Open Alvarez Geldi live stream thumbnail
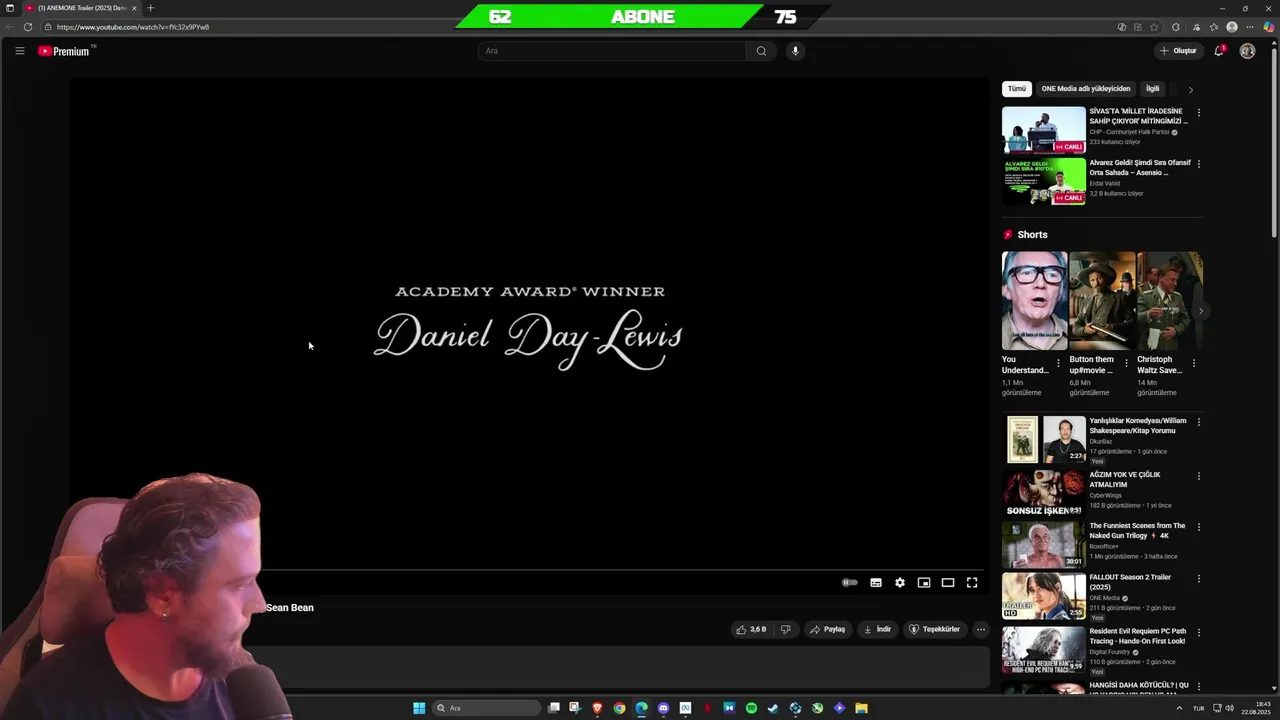Viewport: 1280px width, 720px height. tap(1044, 181)
